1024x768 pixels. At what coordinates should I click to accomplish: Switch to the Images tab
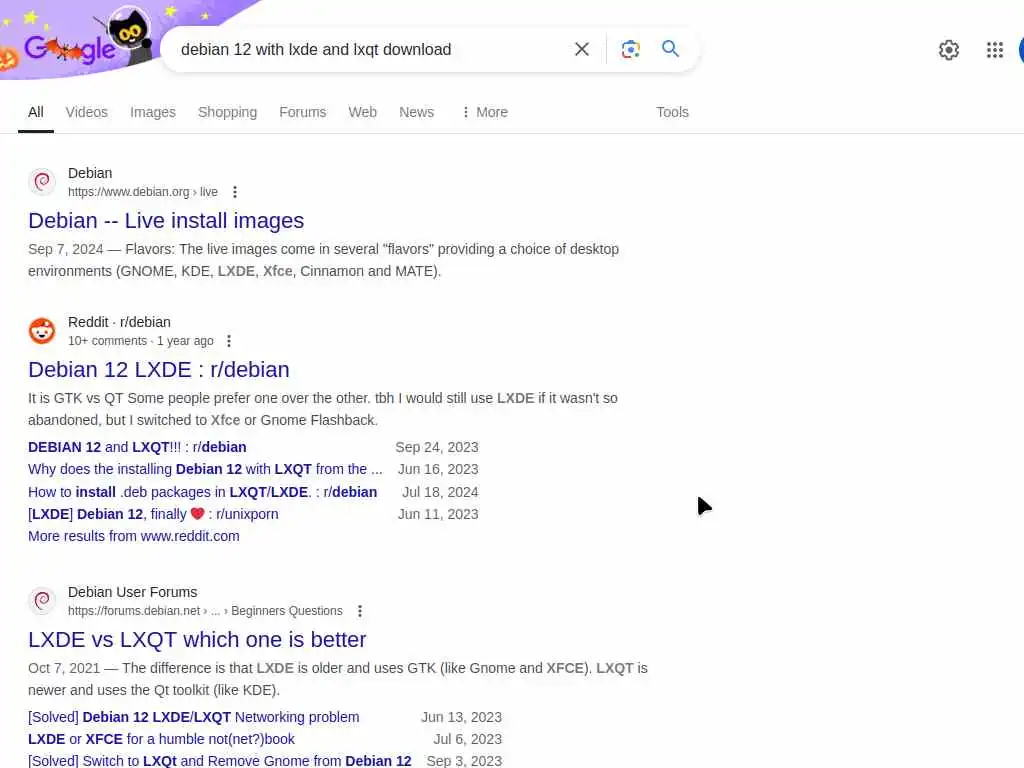153,112
